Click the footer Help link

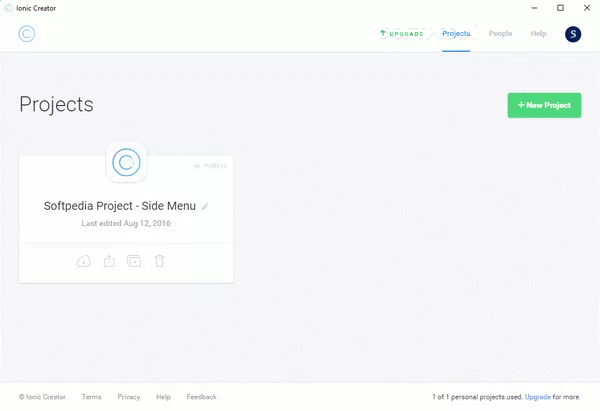point(163,397)
